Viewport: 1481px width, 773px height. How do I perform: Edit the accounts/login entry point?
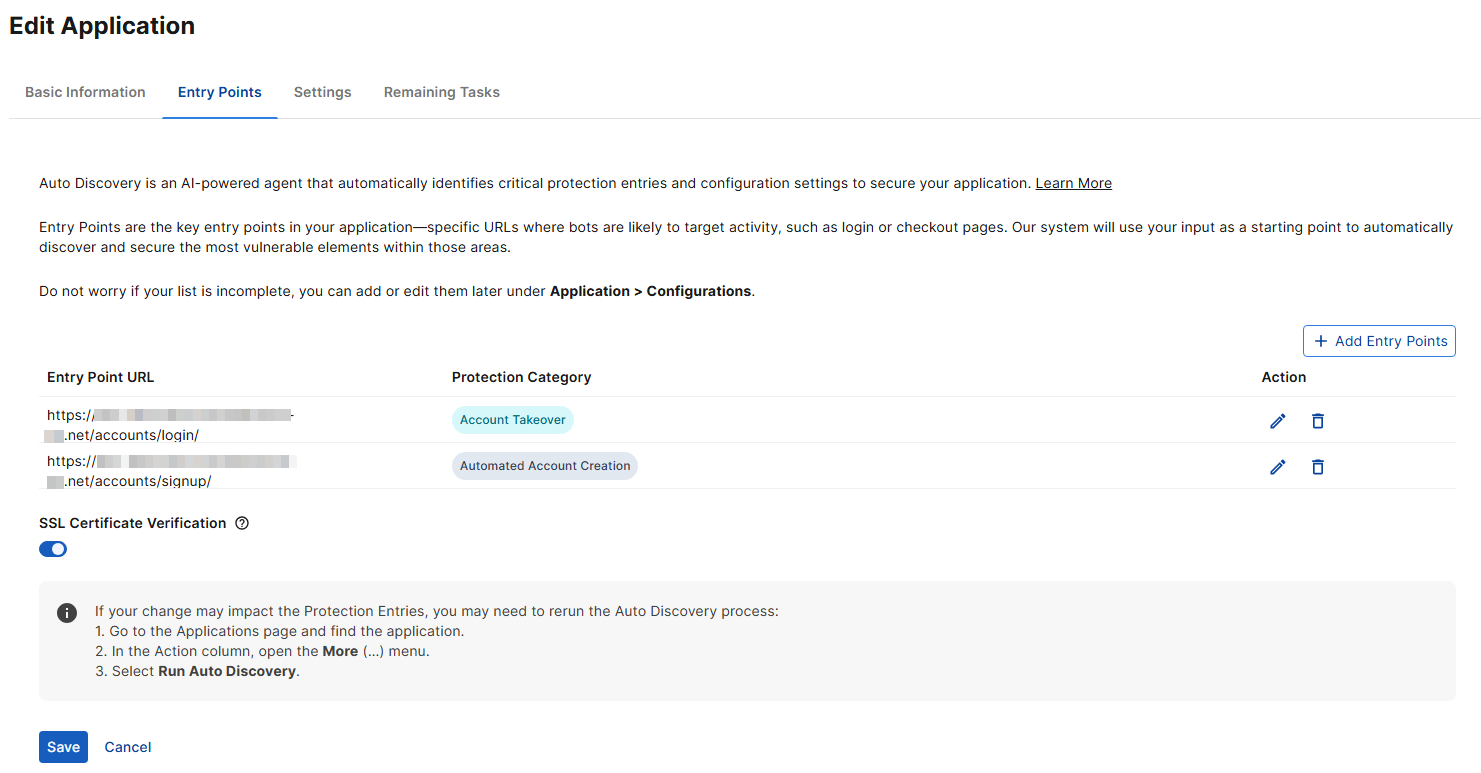[x=1277, y=421]
